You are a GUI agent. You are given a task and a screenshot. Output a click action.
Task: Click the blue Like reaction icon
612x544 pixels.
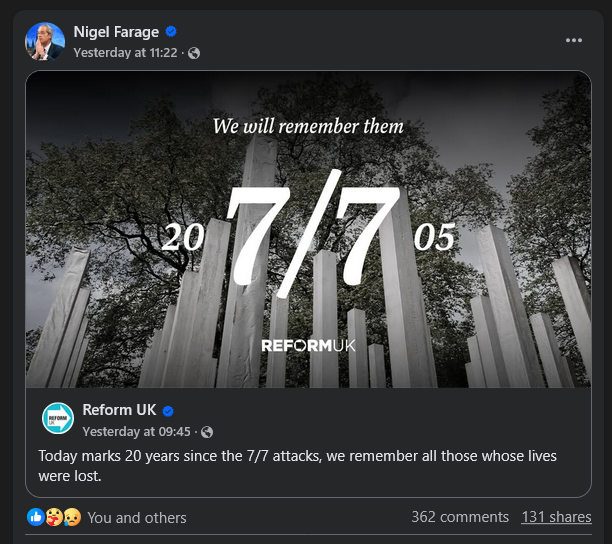point(36,517)
